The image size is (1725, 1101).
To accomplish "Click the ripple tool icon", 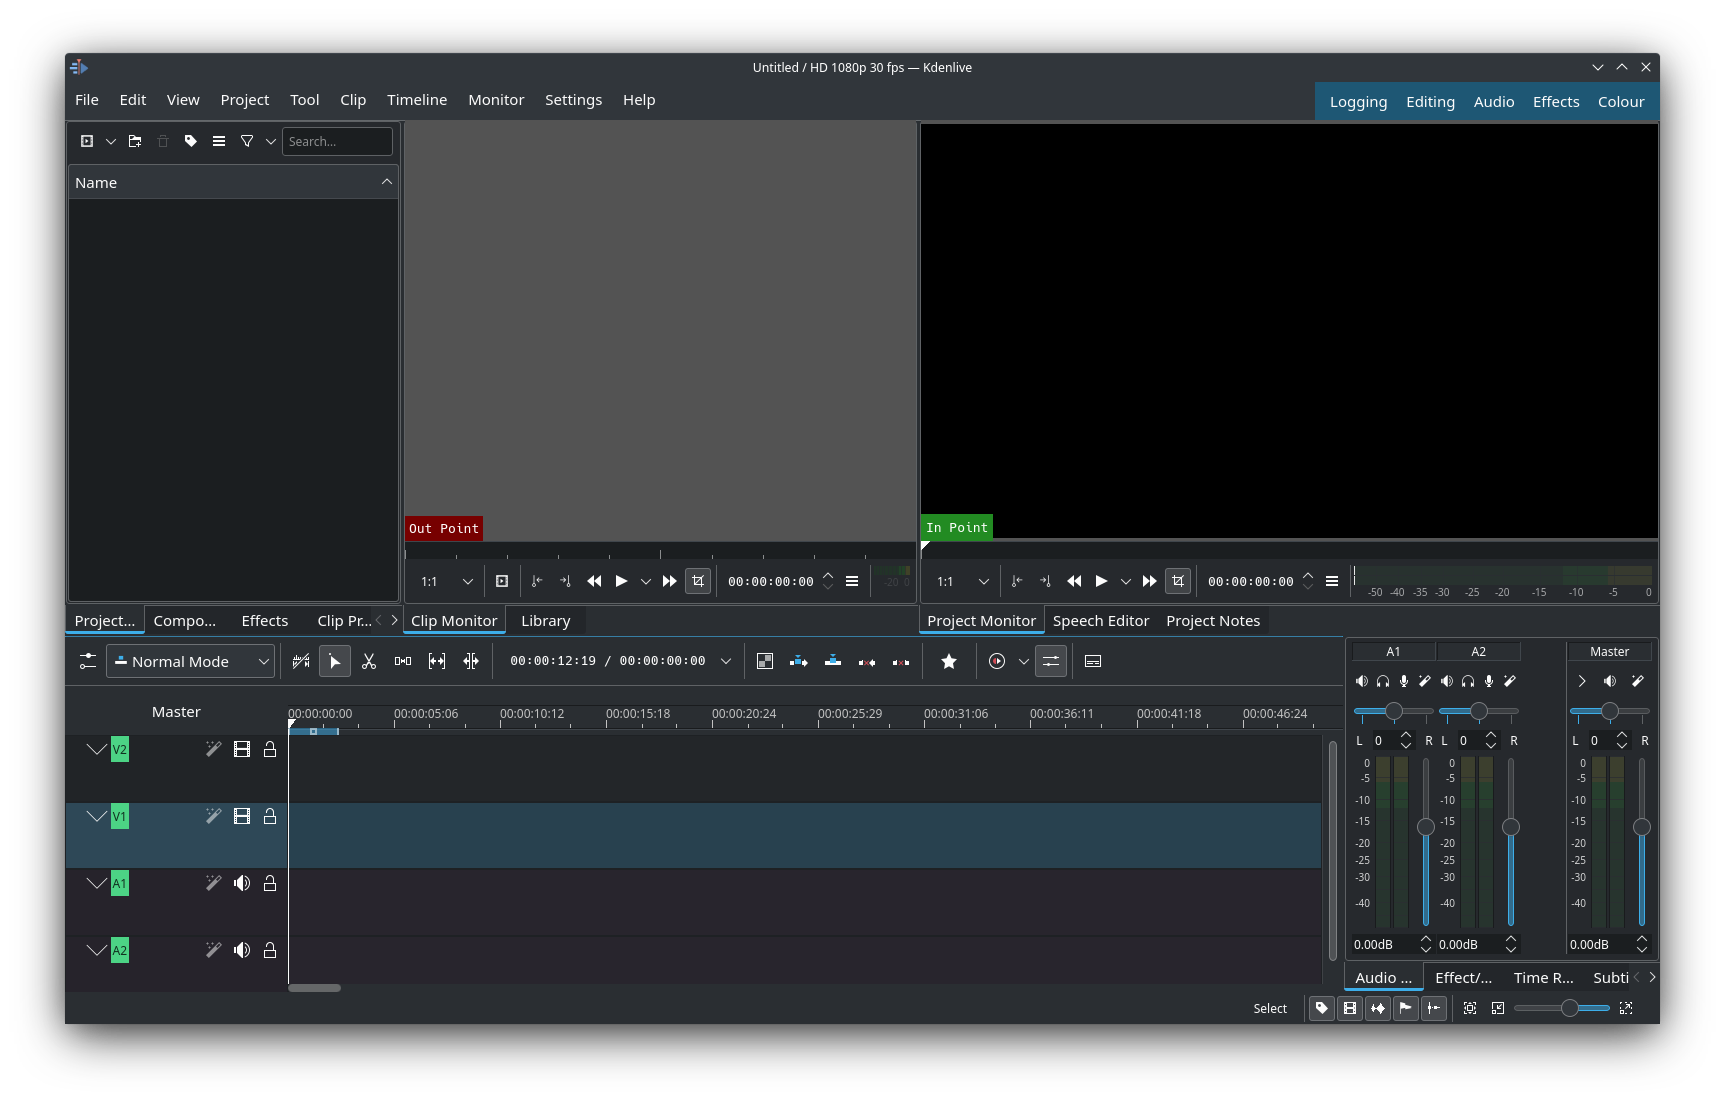I will (x=471, y=661).
